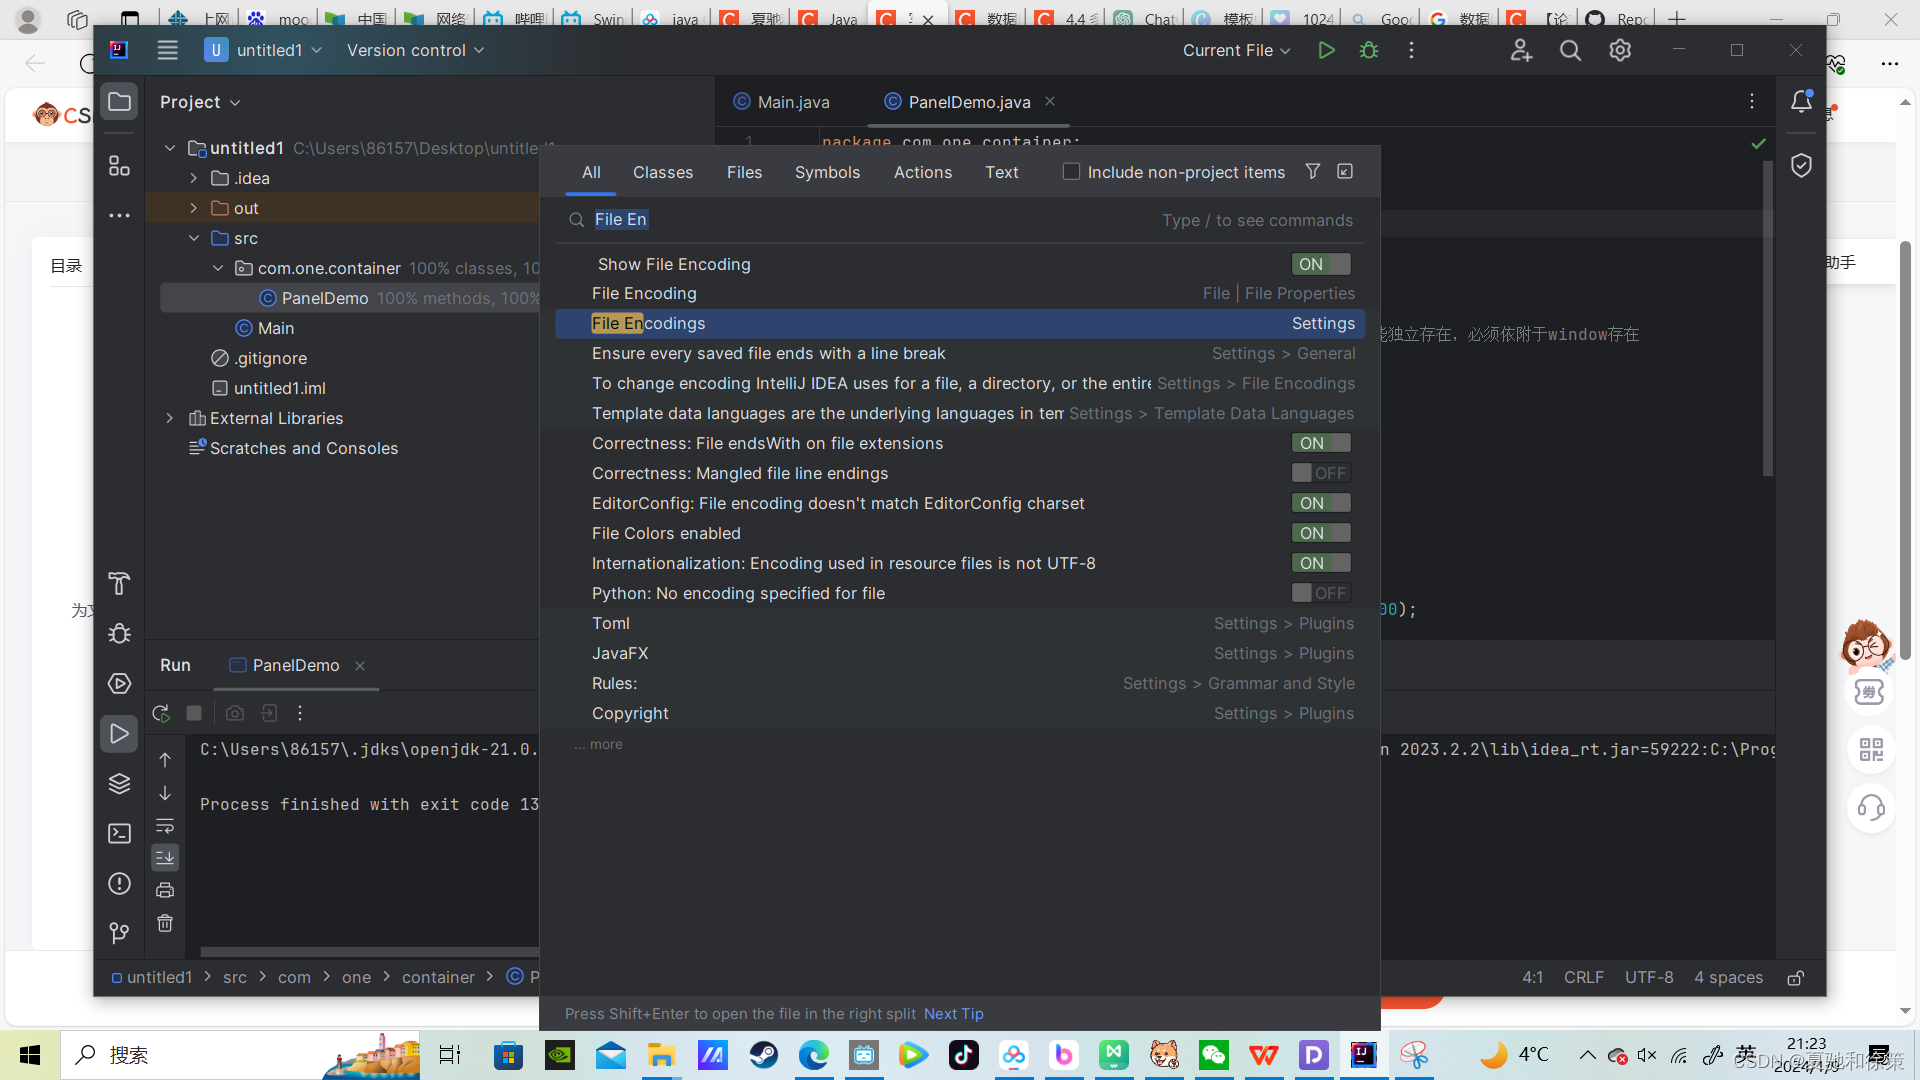Toggle the read-only lock in status bar

[1796, 978]
